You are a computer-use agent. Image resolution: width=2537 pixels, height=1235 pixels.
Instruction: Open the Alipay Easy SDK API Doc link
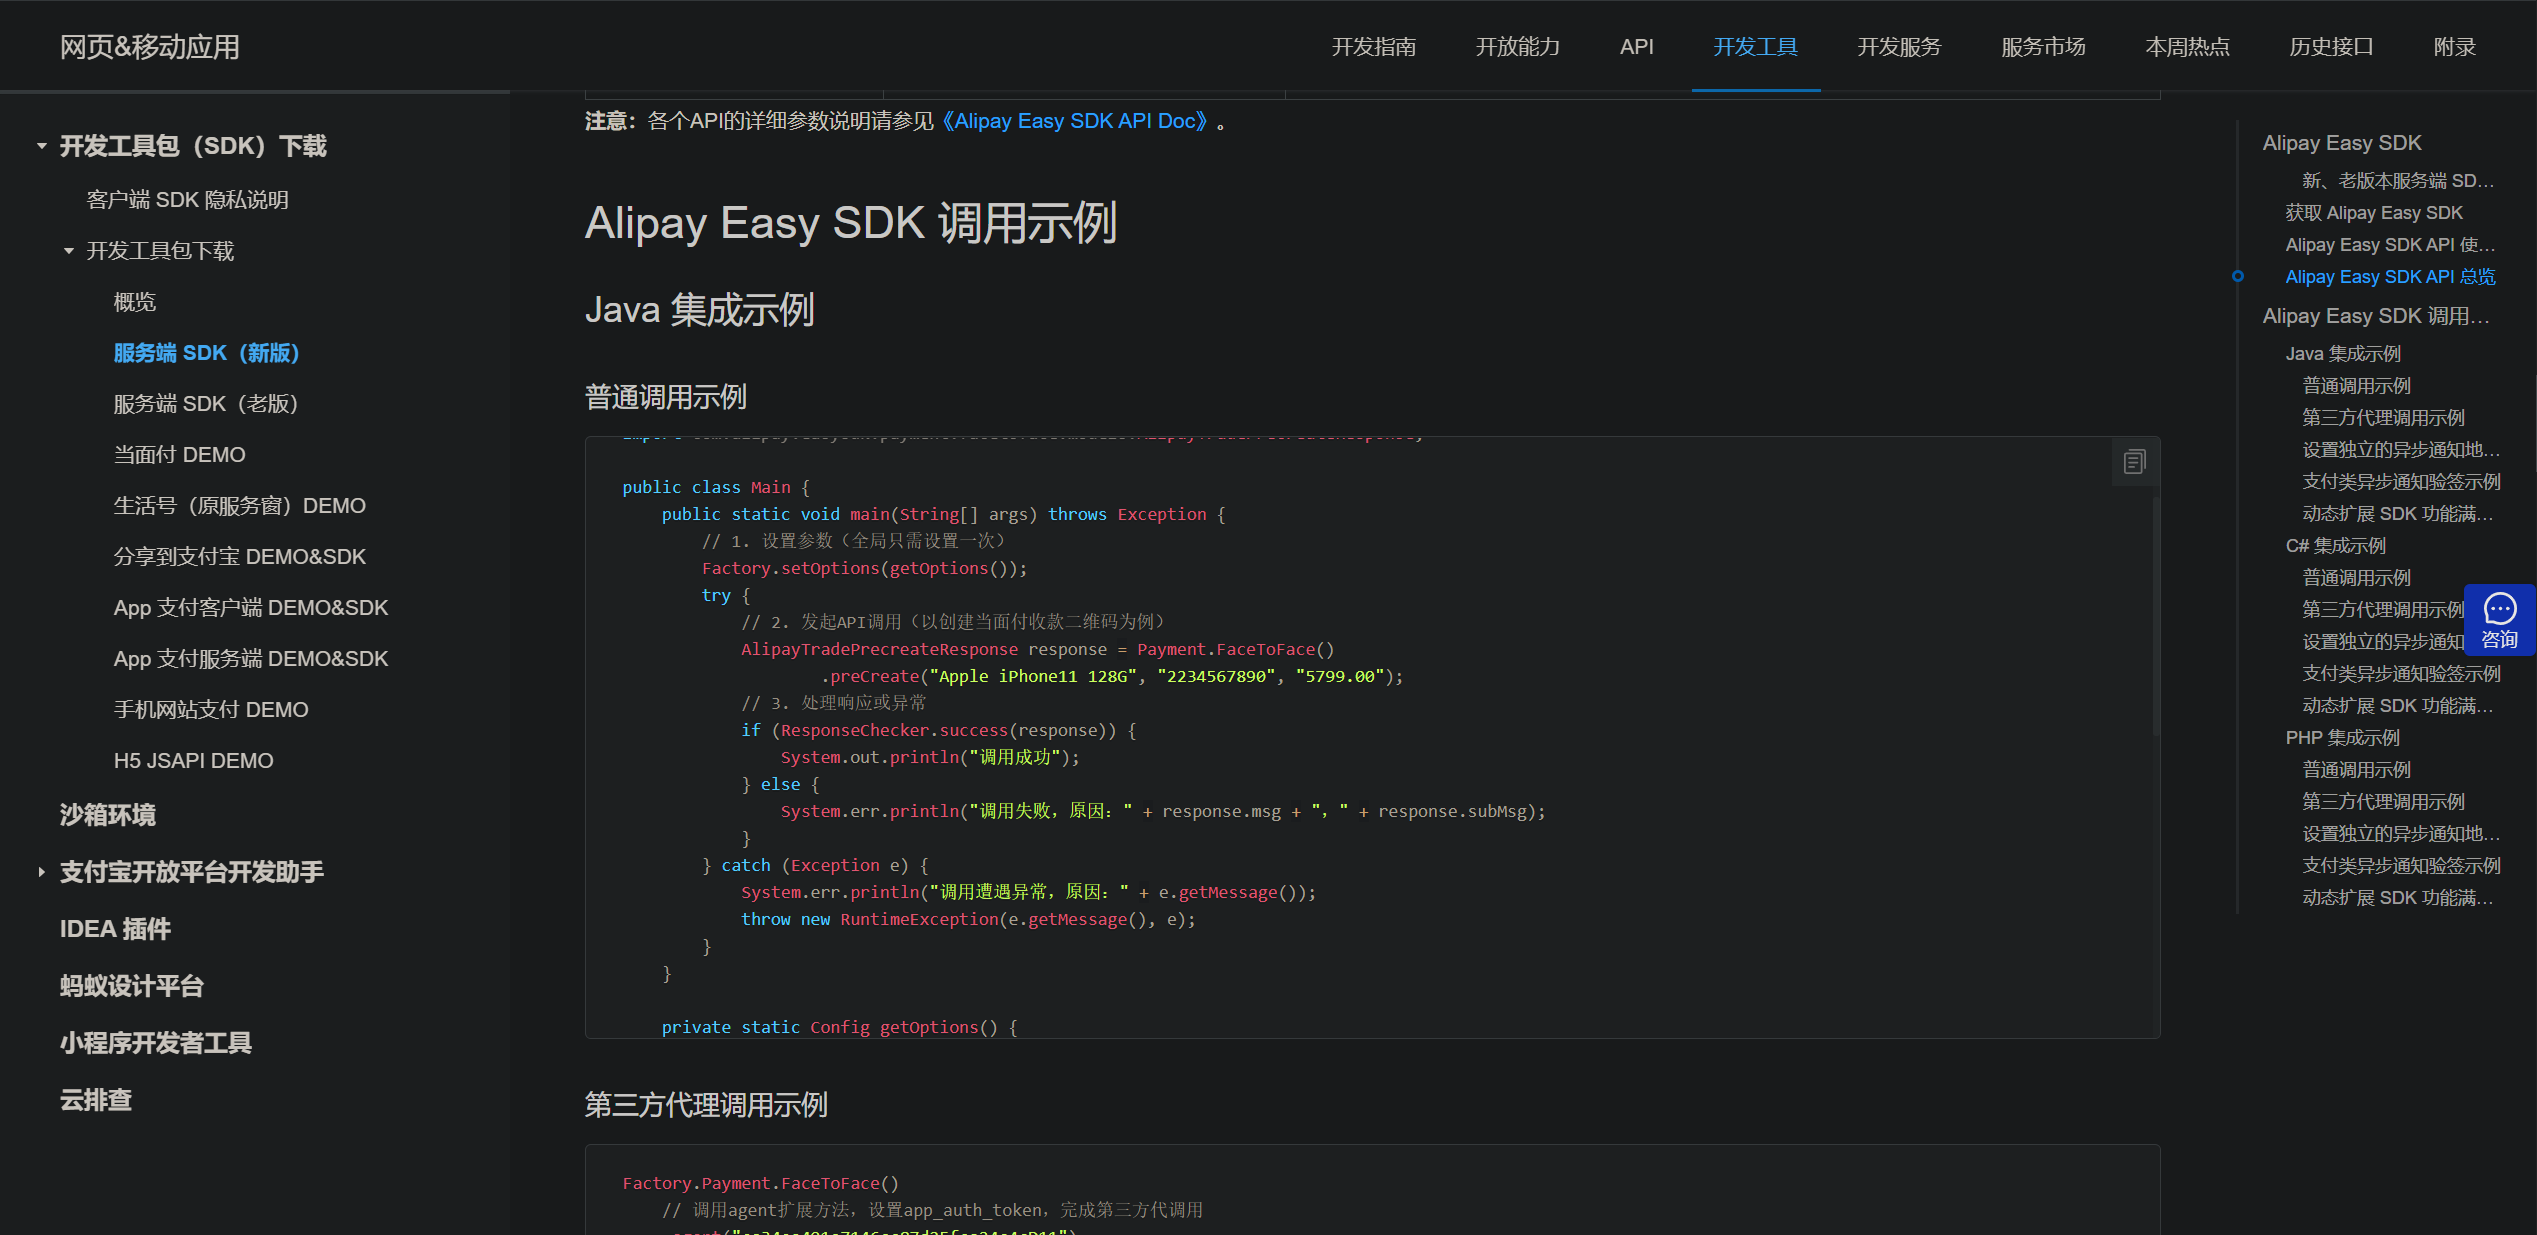tap(1075, 121)
